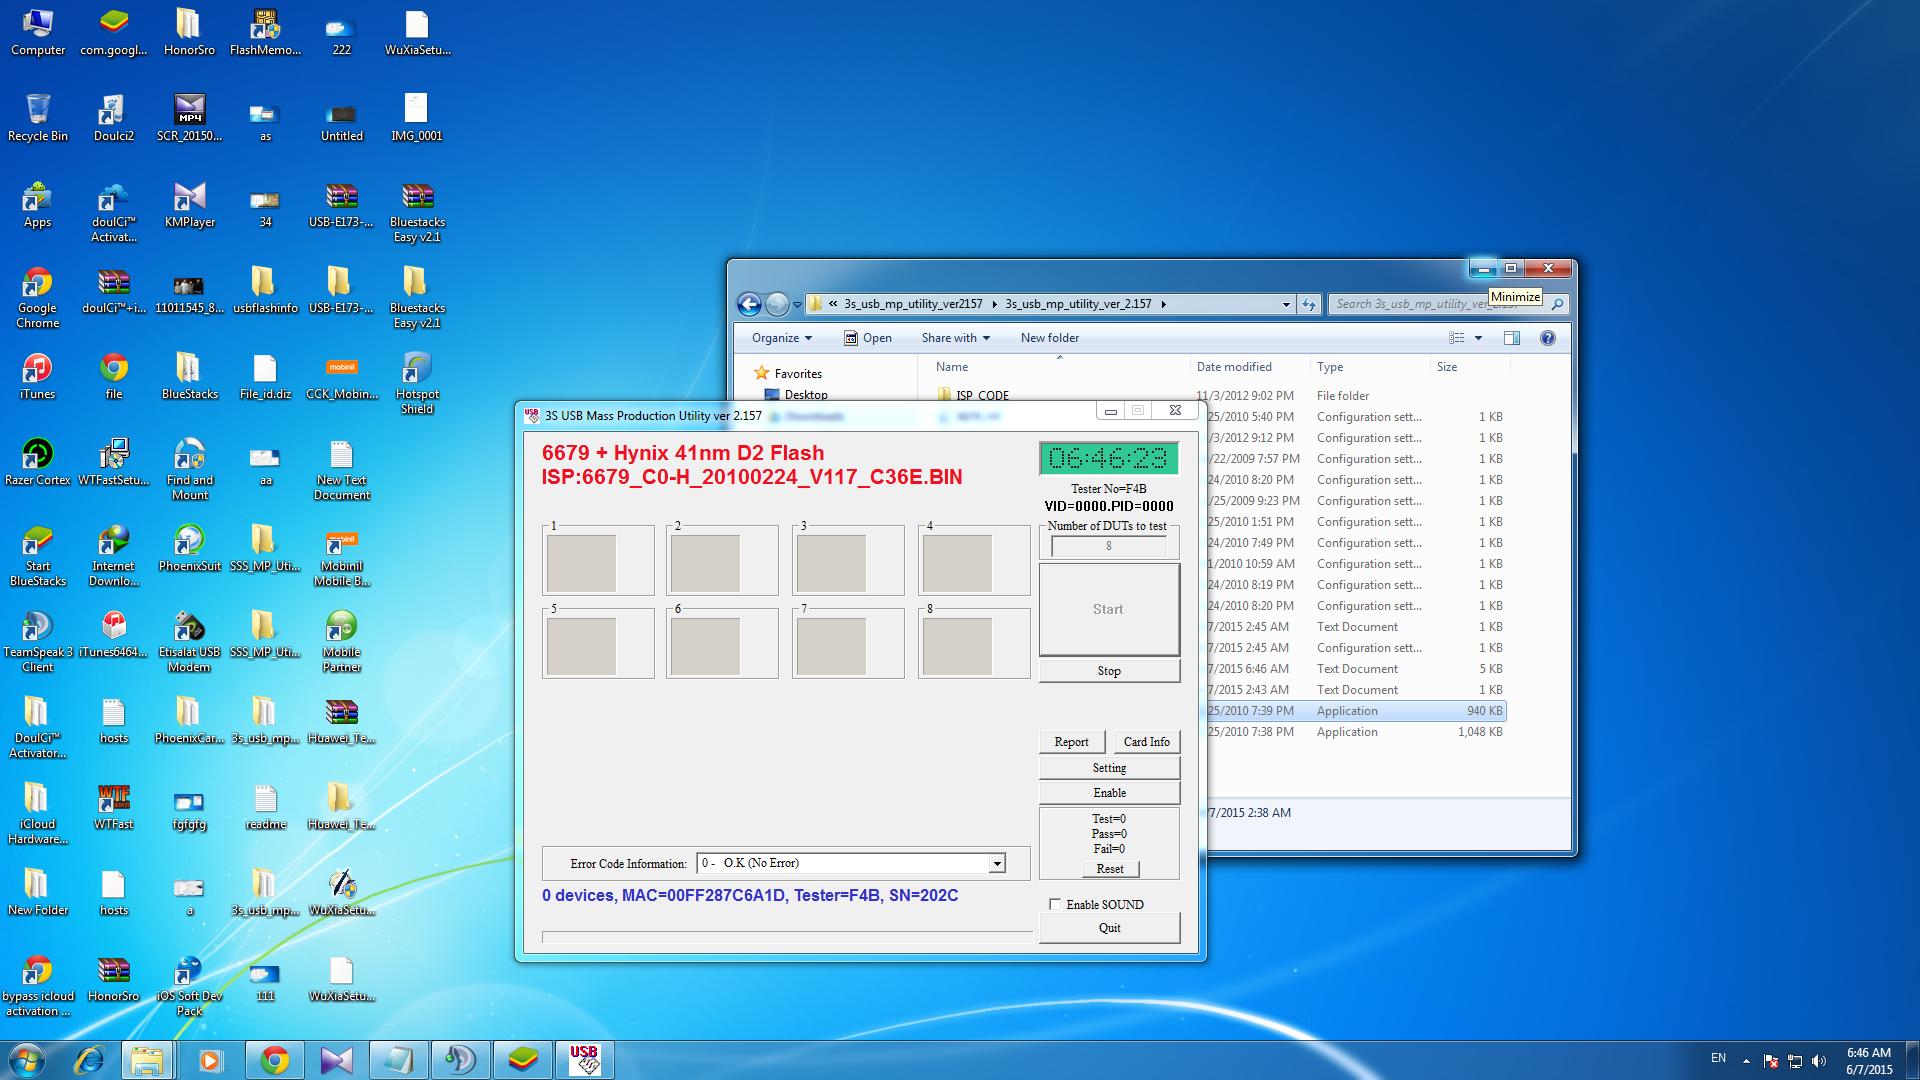This screenshot has width=1920, height=1080.
Task: Click the Enable icon in MP Utility
Action: (1108, 793)
